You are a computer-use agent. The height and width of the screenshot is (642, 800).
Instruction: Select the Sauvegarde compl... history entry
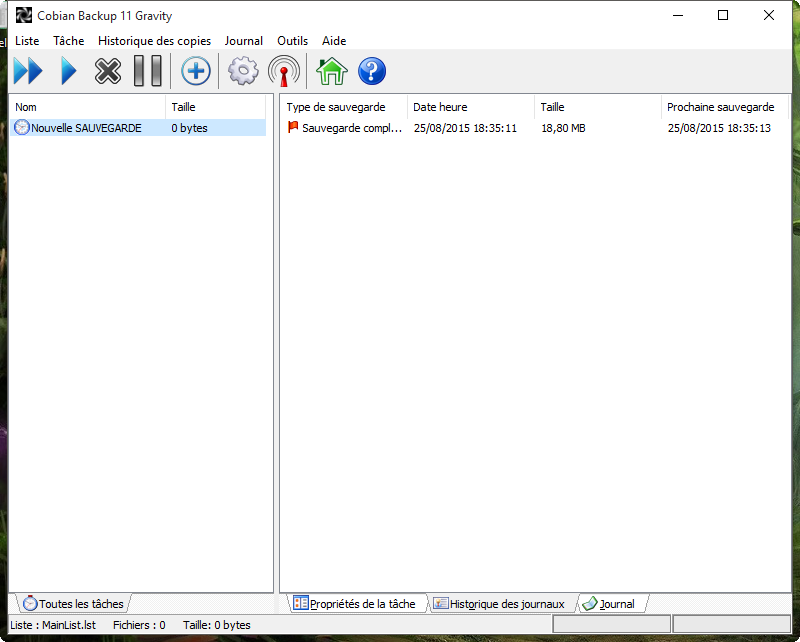[x=352, y=128]
